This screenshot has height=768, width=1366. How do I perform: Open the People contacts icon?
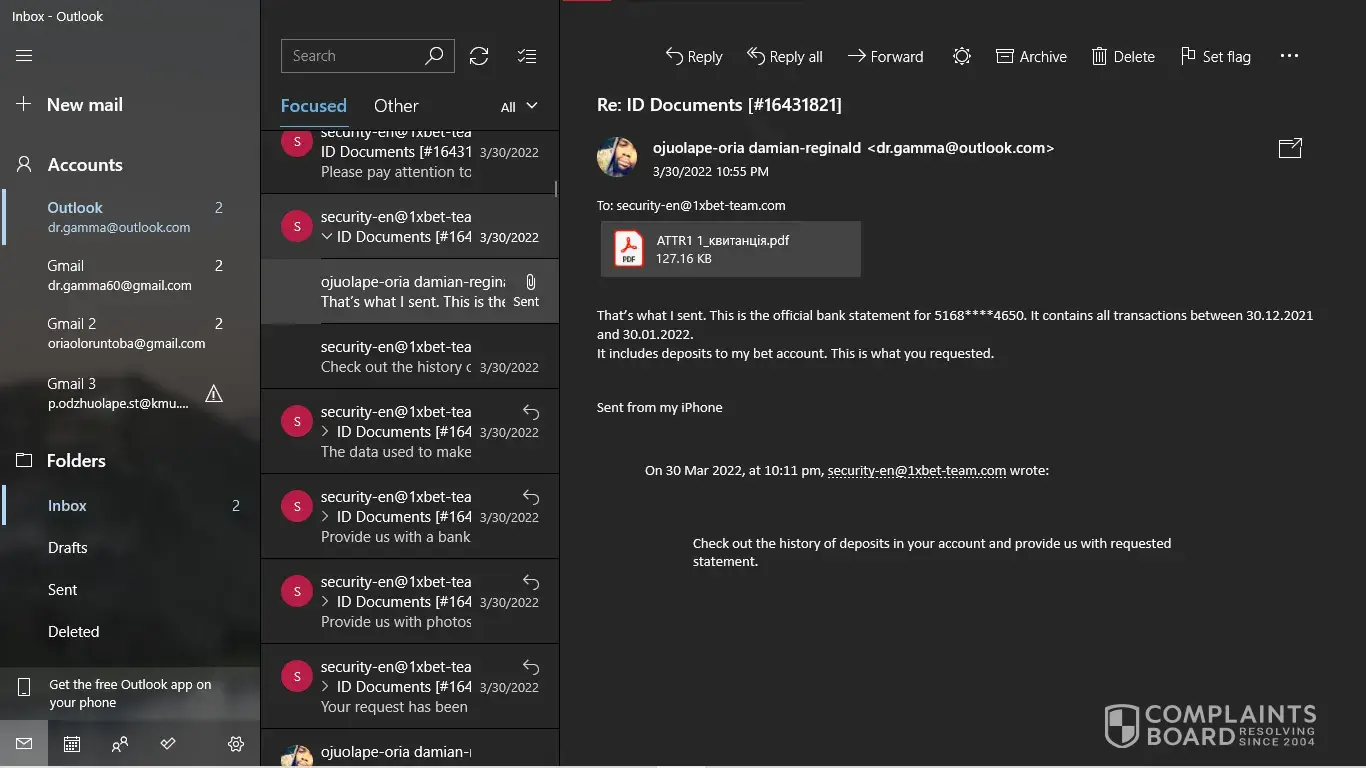(120, 744)
